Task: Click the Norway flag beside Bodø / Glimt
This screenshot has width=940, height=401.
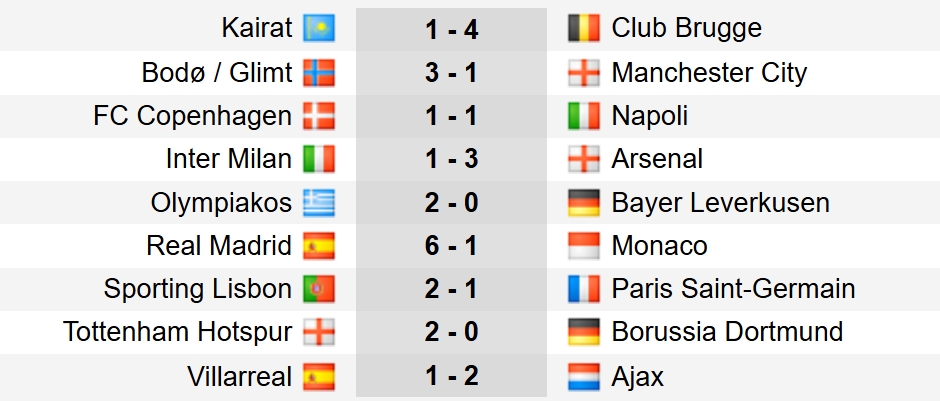Action: click(x=319, y=73)
